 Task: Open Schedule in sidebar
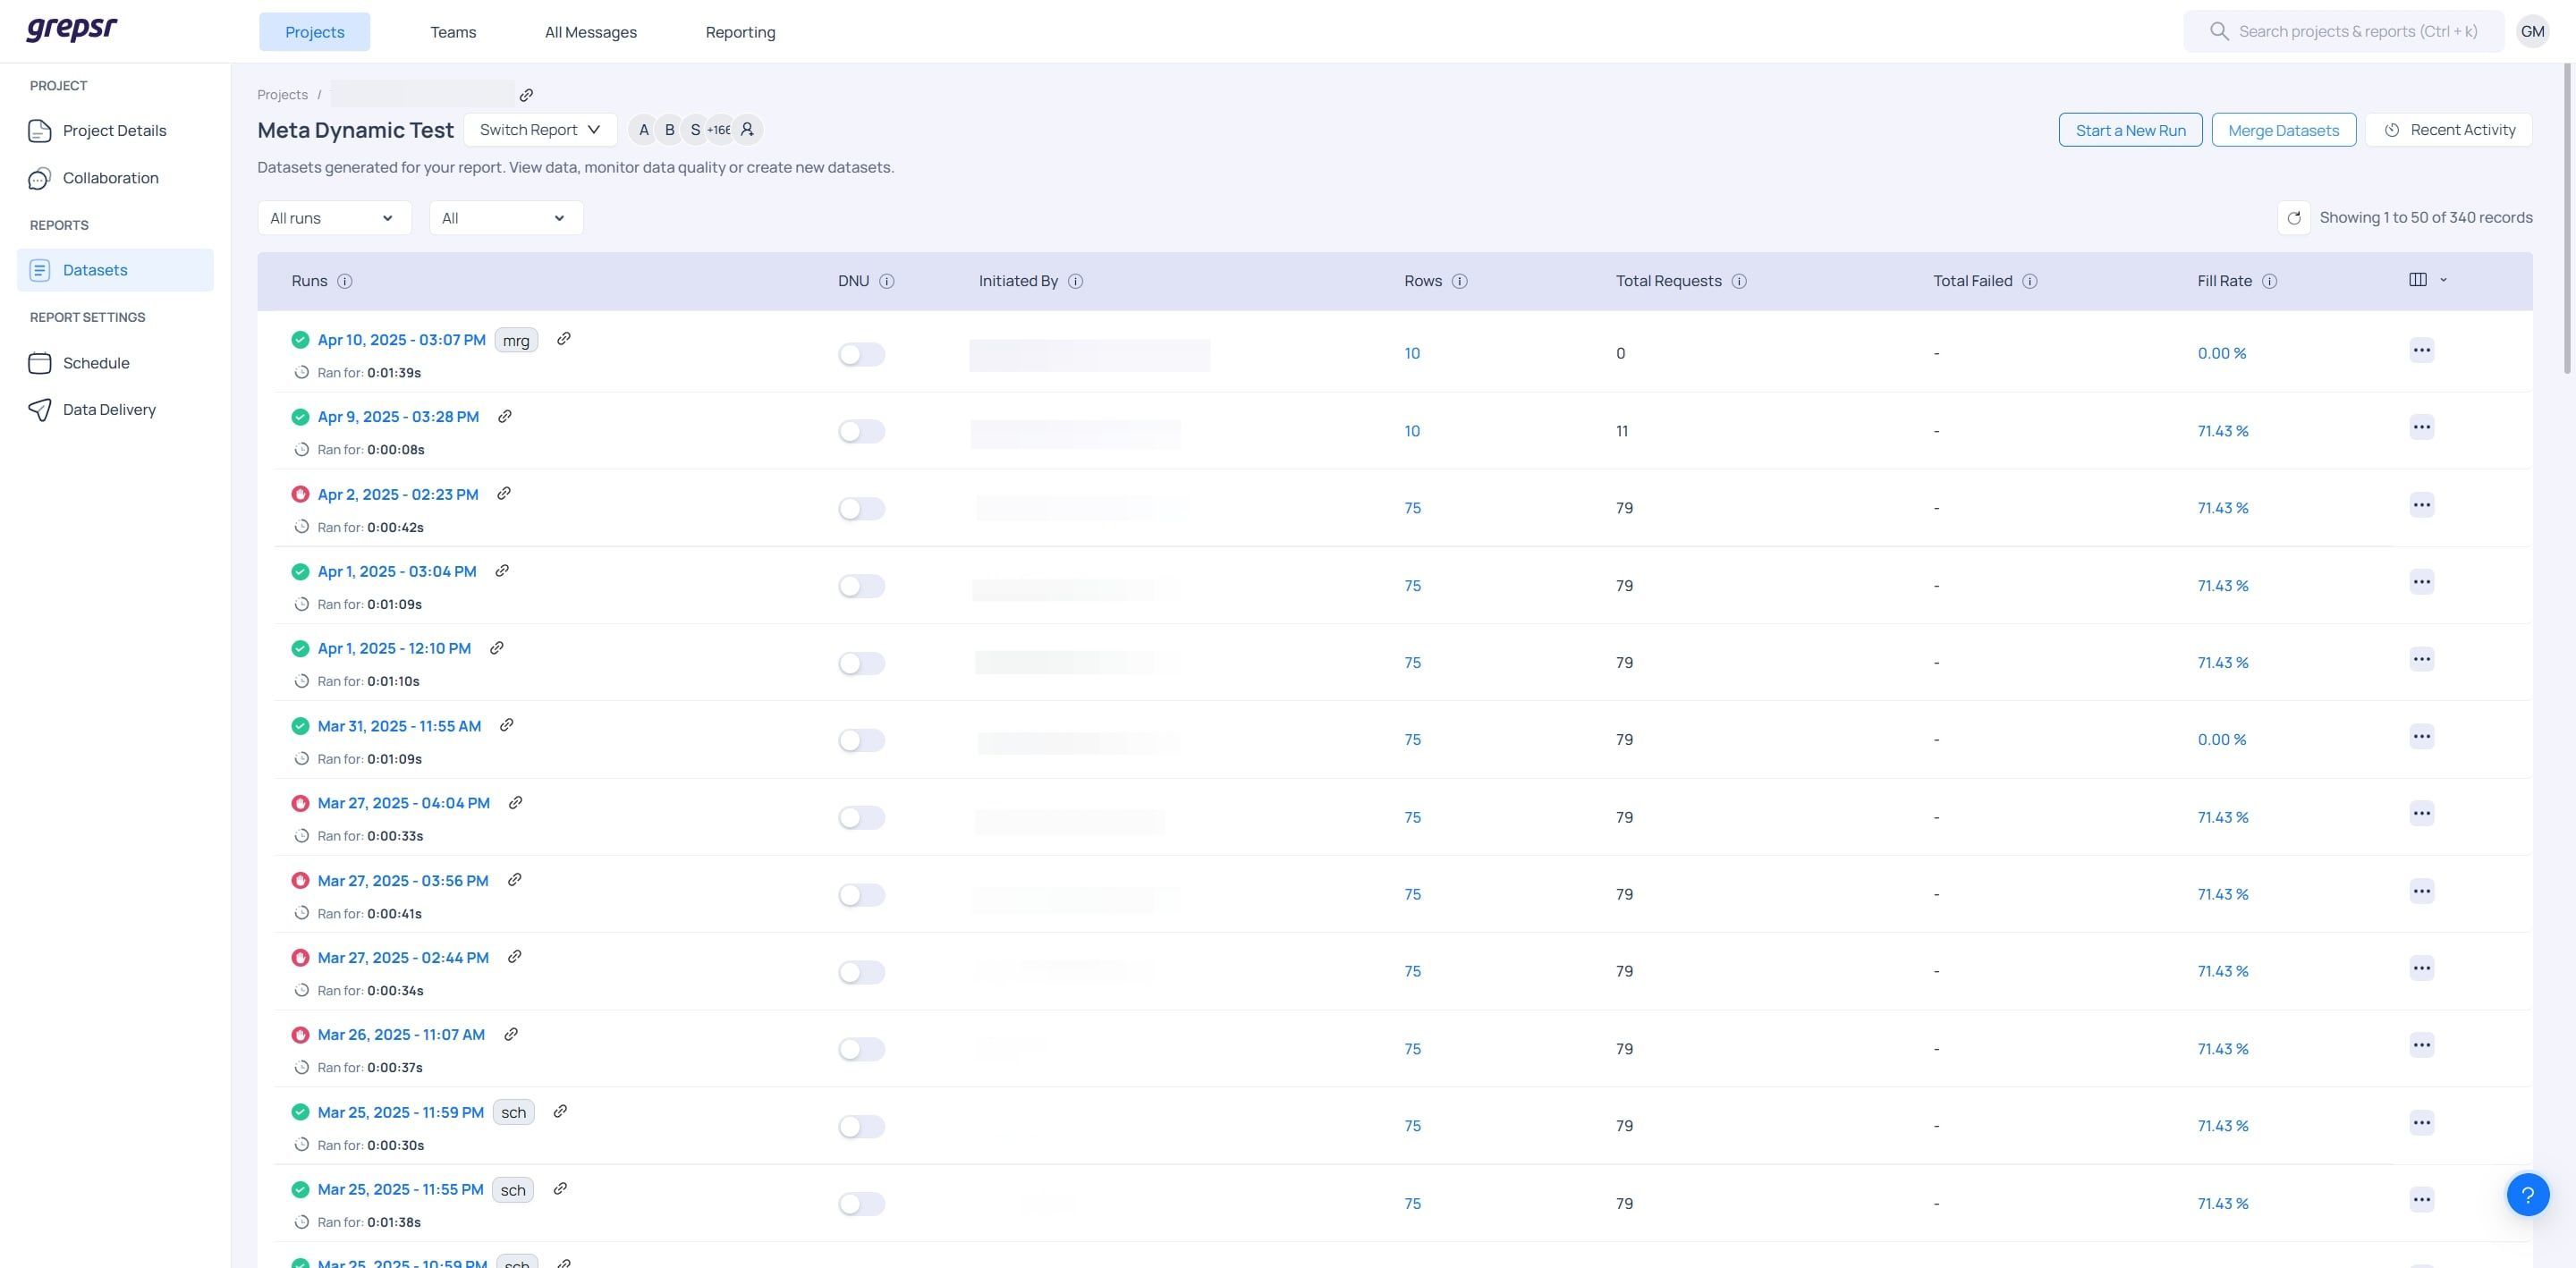(115, 363)
